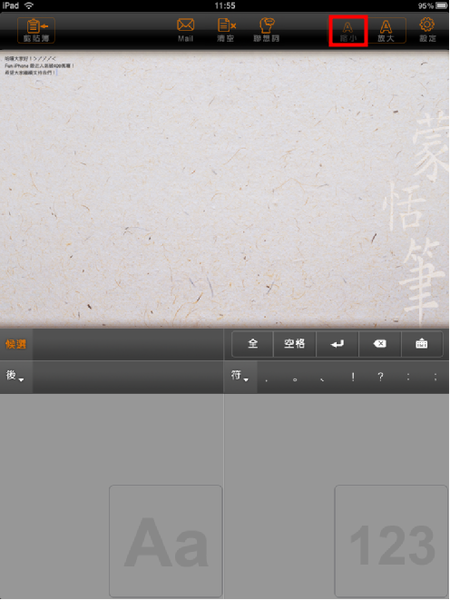Viewport: 450px width, 600px height.
Task: Expand the 符 symbols dropdown
Action: (x=240, y=377)
